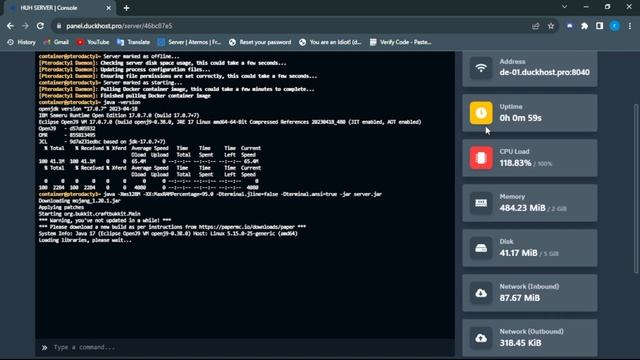Open the YouTube bookmark
The width and height of the screenshot is (640, 360).
coord(93,42)
